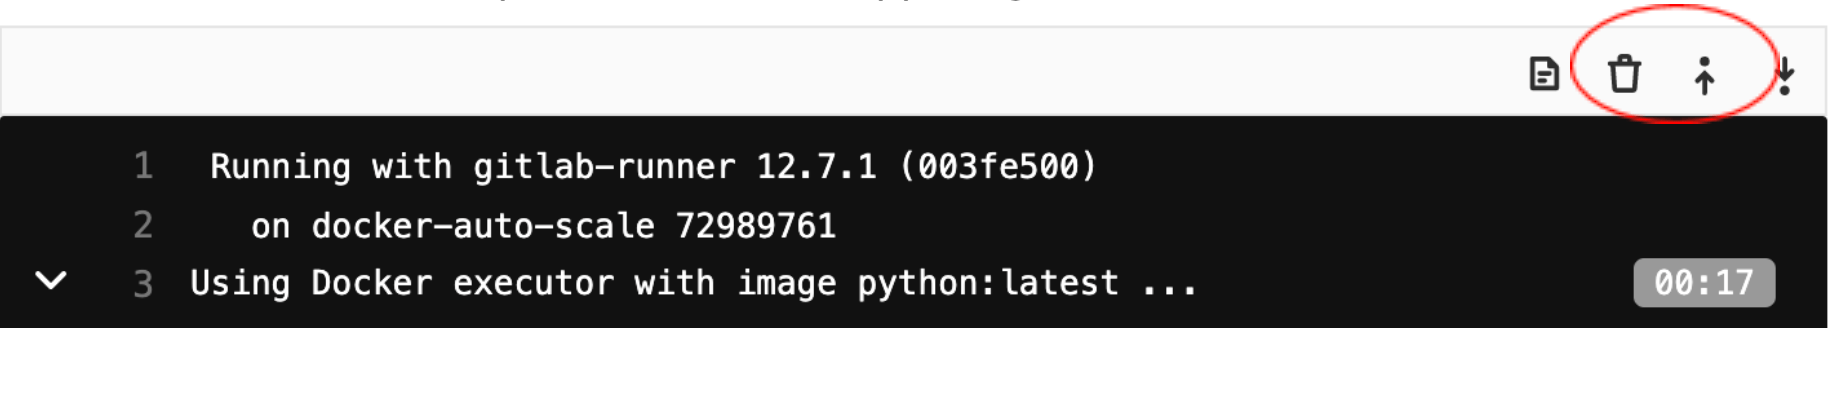Click the revision text (003fe500)
Viewport: 1828px width, 394px height.
point(997,166)
